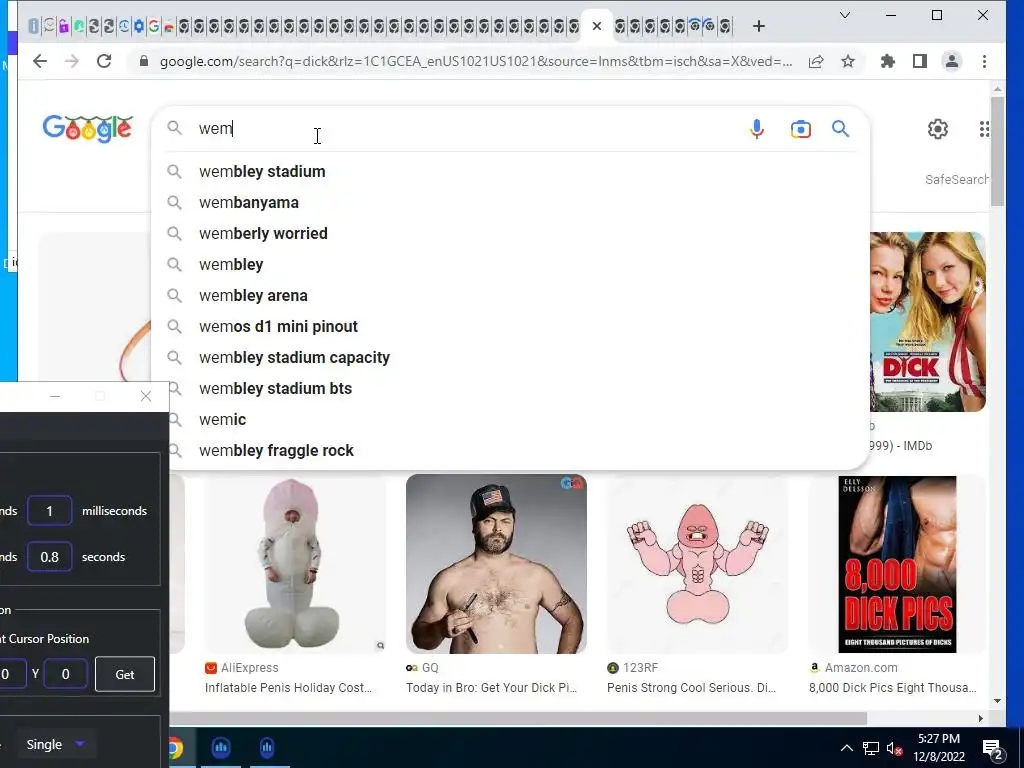Screen dimensions: 1024x768
Task: Open the IMDb movie poster thumbnail
Action: click(x=927, y=322)
